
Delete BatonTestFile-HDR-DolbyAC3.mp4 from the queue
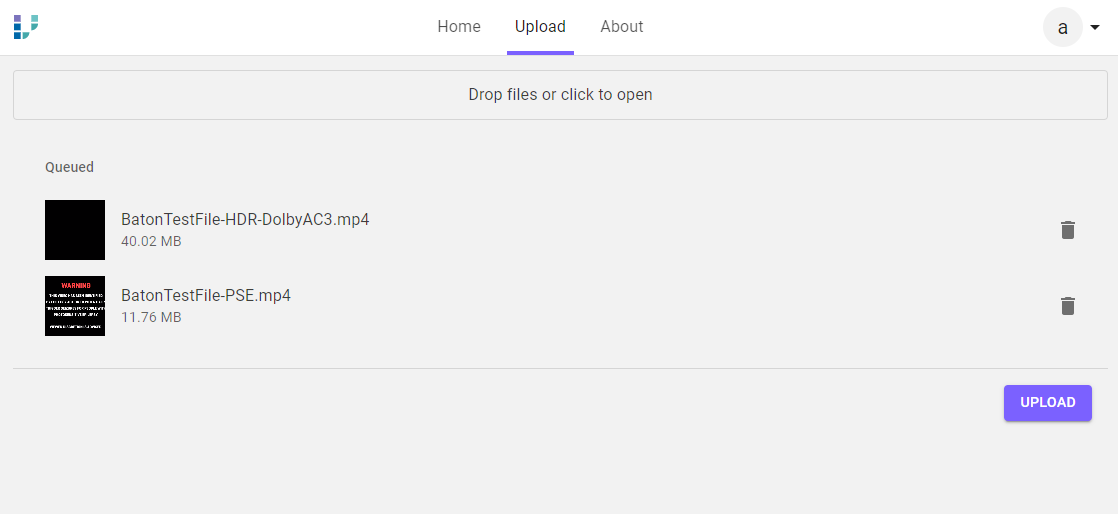click(1067, 230)
